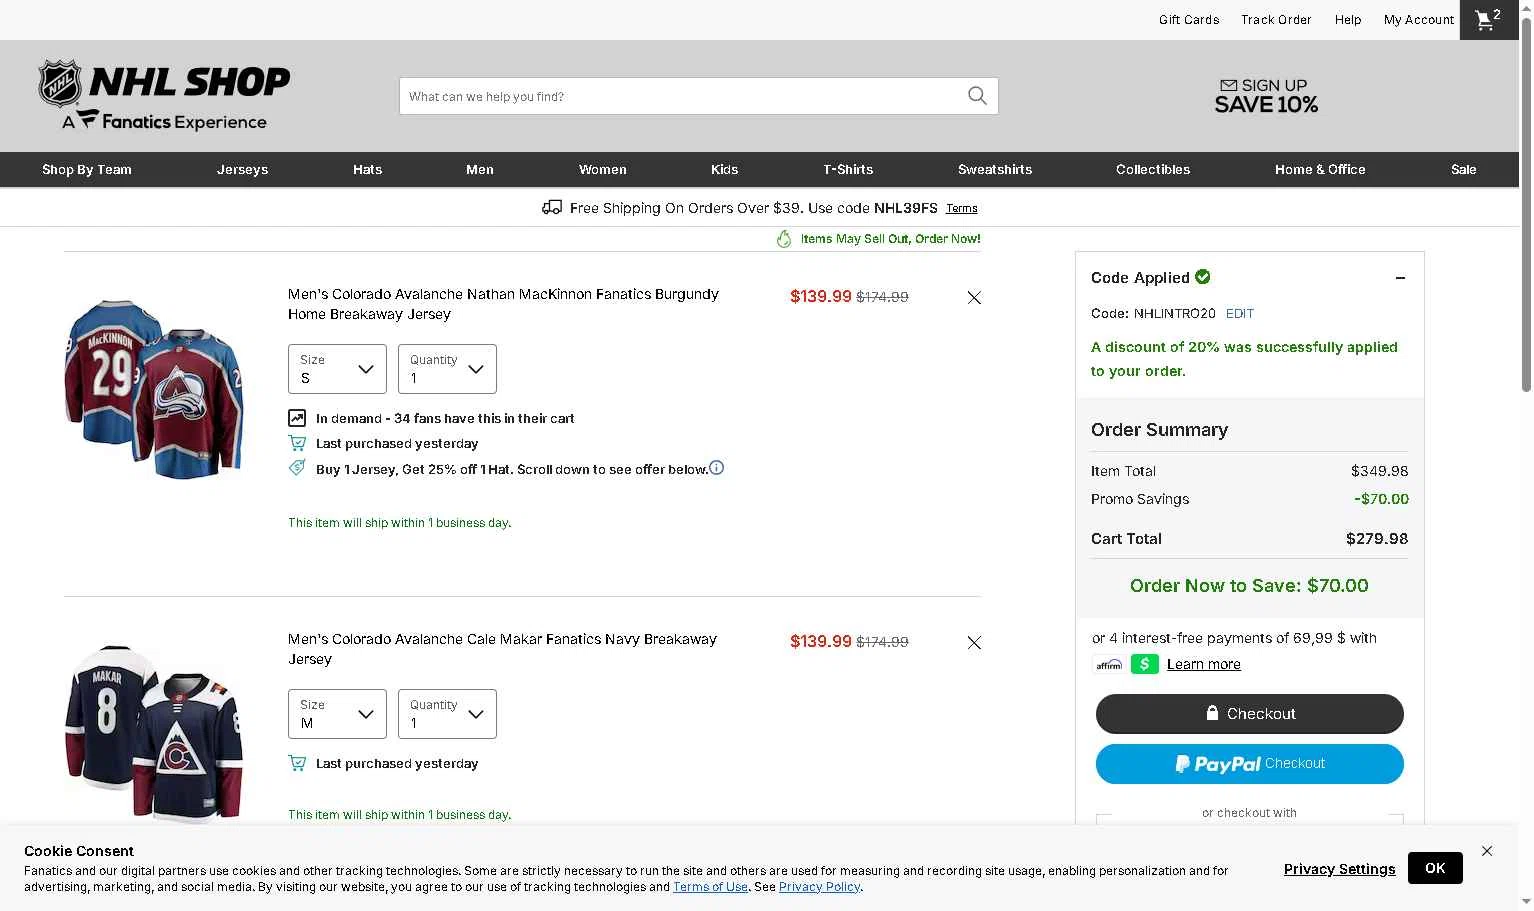
Task: Click the sell out flame icon
Action: click(x=784, y=239)
